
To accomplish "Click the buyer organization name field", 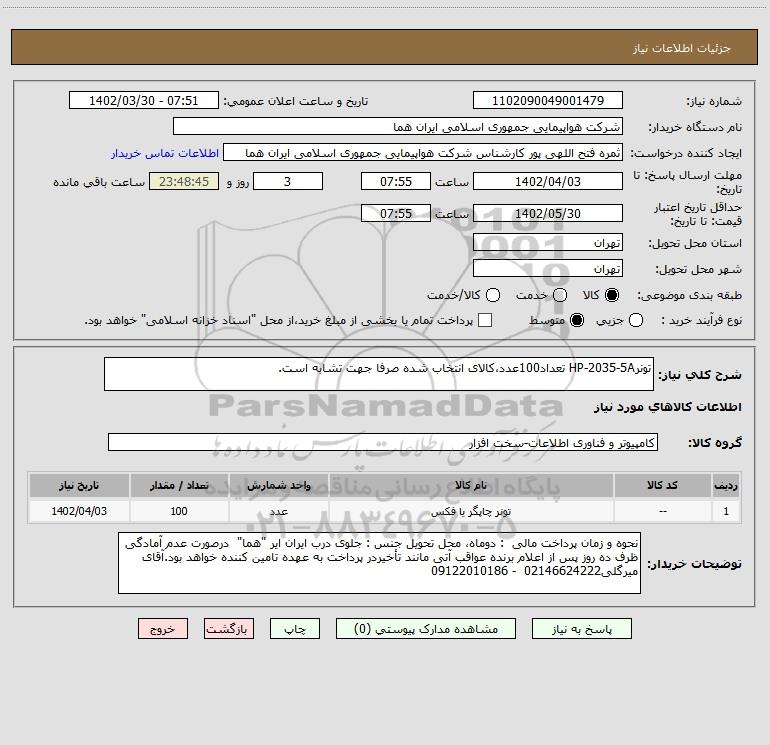I will 398,126.
